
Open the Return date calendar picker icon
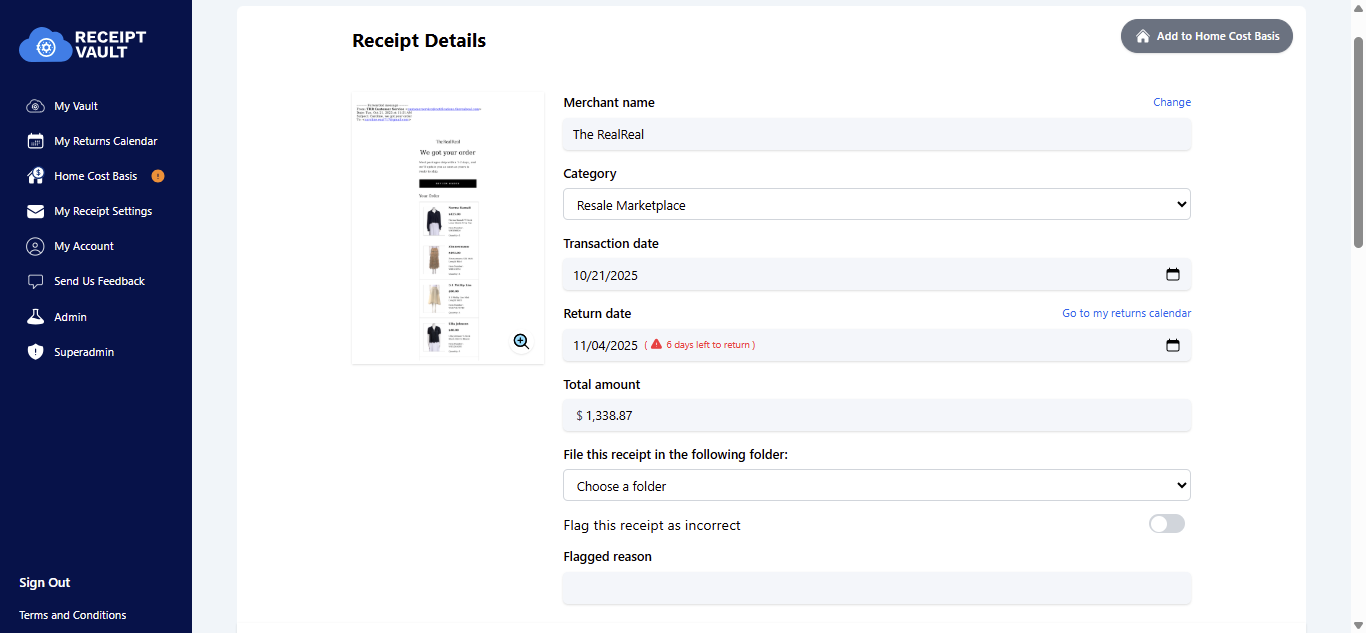click(x=1173, y=345)
